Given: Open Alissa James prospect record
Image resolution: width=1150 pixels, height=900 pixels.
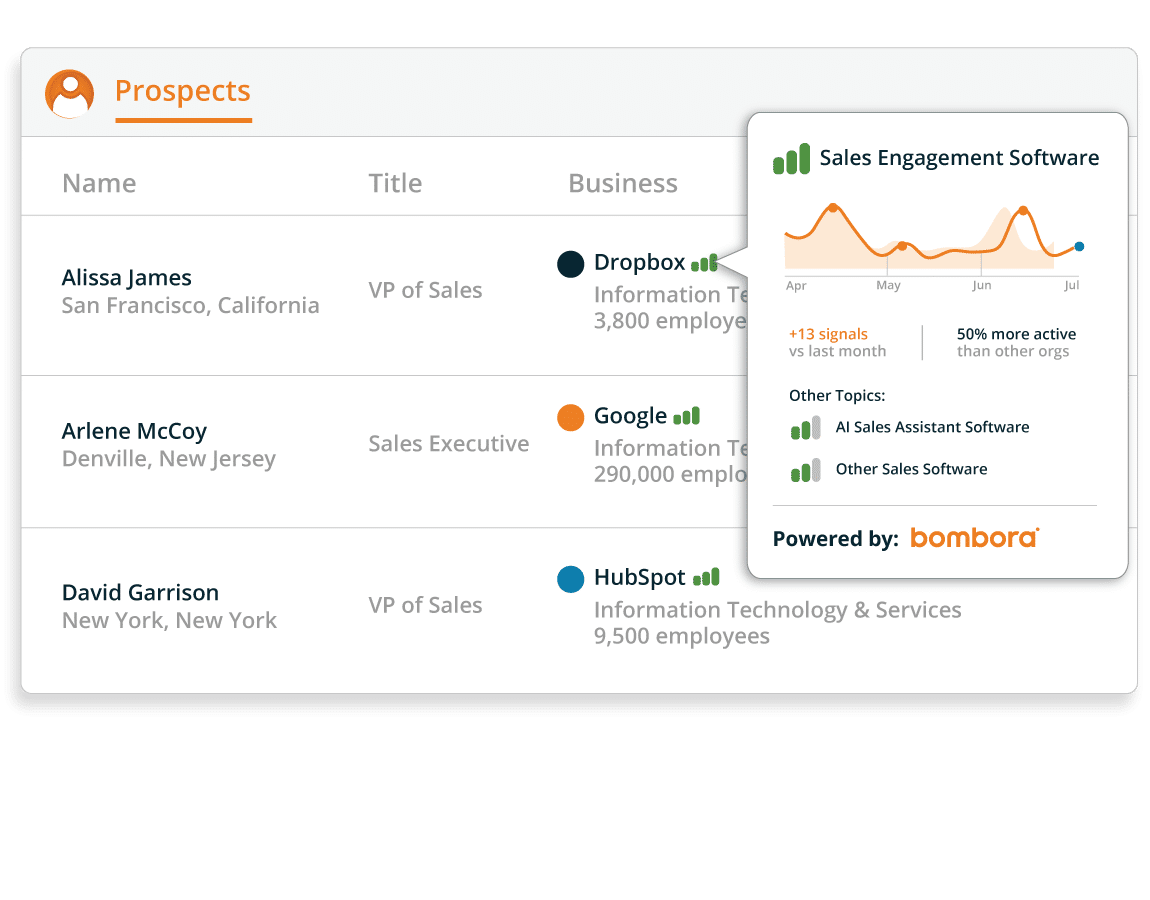Looking at the screenshot, I should 127,278.
